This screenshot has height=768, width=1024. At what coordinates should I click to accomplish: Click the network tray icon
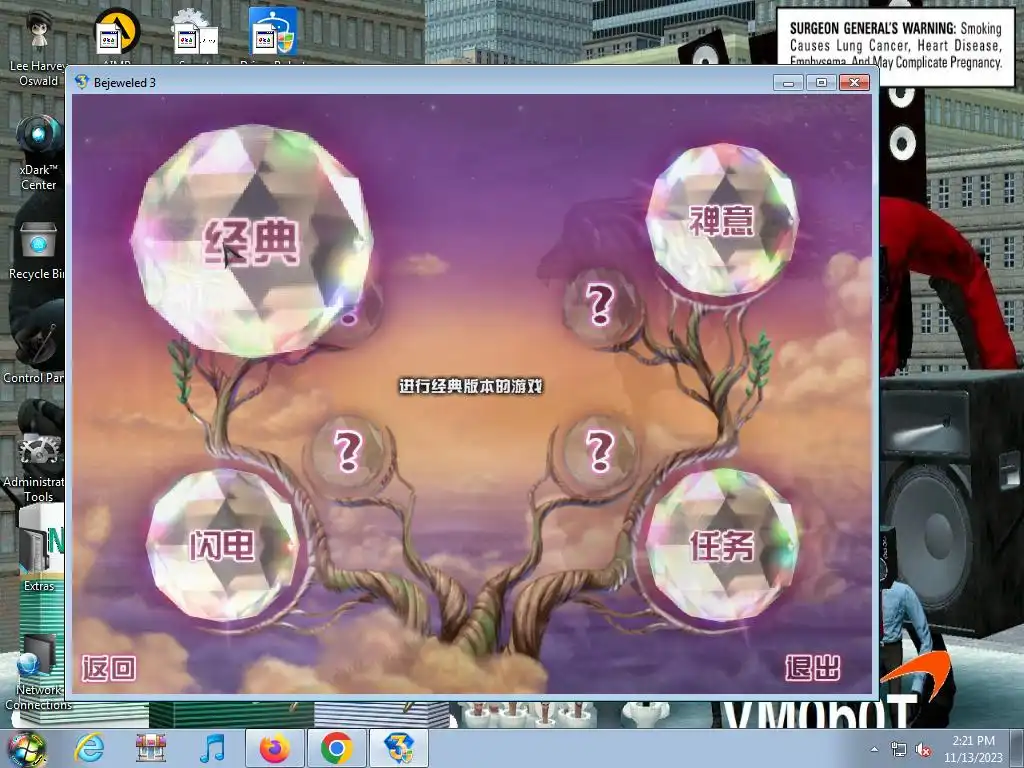tap(899, 750)
